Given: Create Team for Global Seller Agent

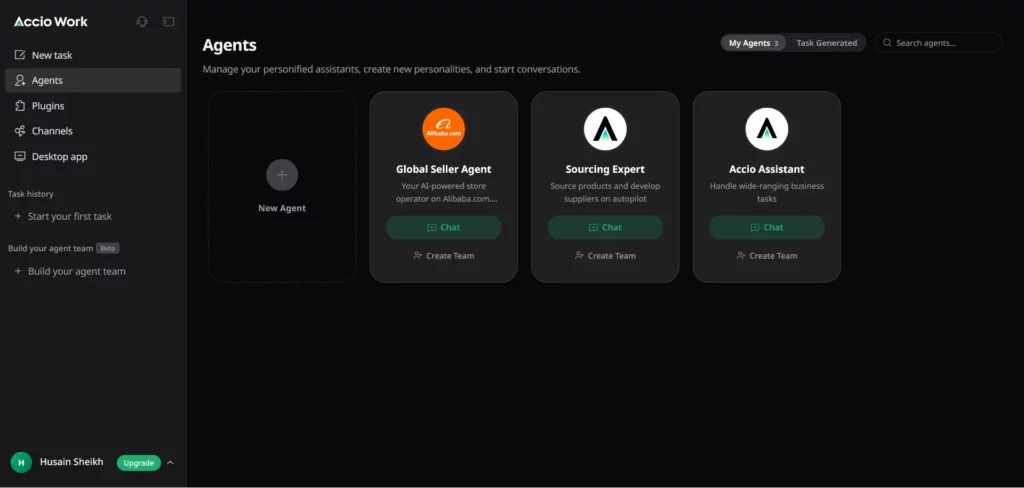Looking at the screenshot, I should click(x=443, y=255).
